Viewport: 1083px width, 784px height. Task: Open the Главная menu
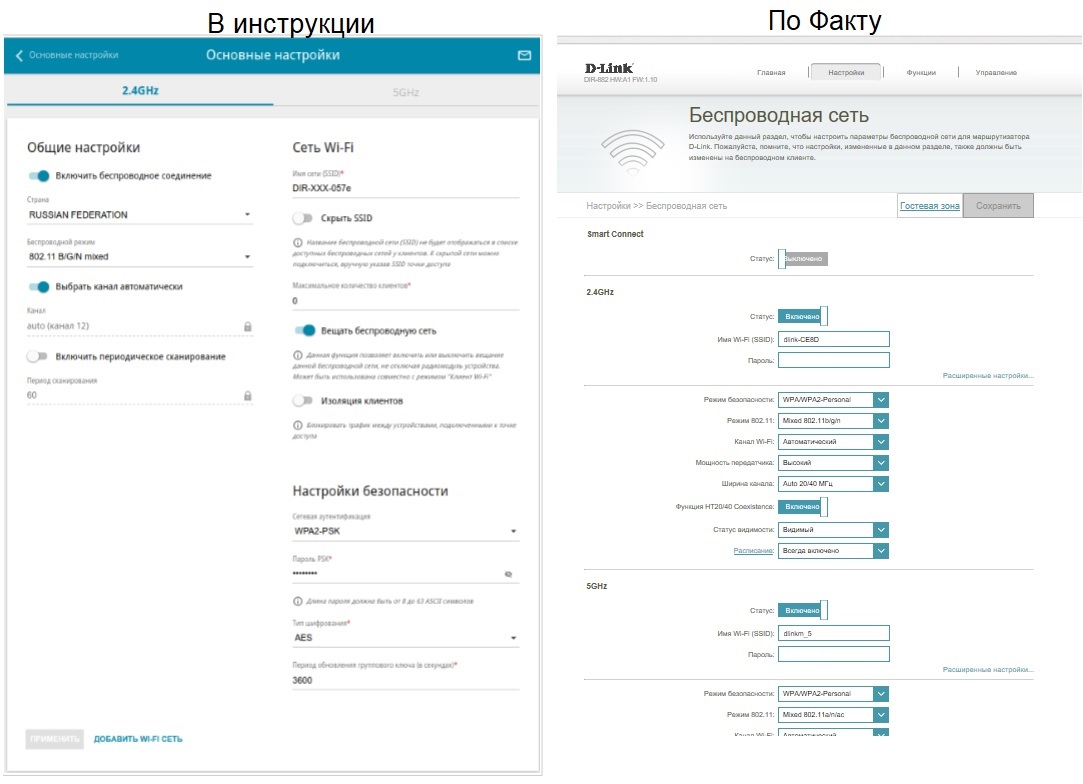(x=771, y=73)
